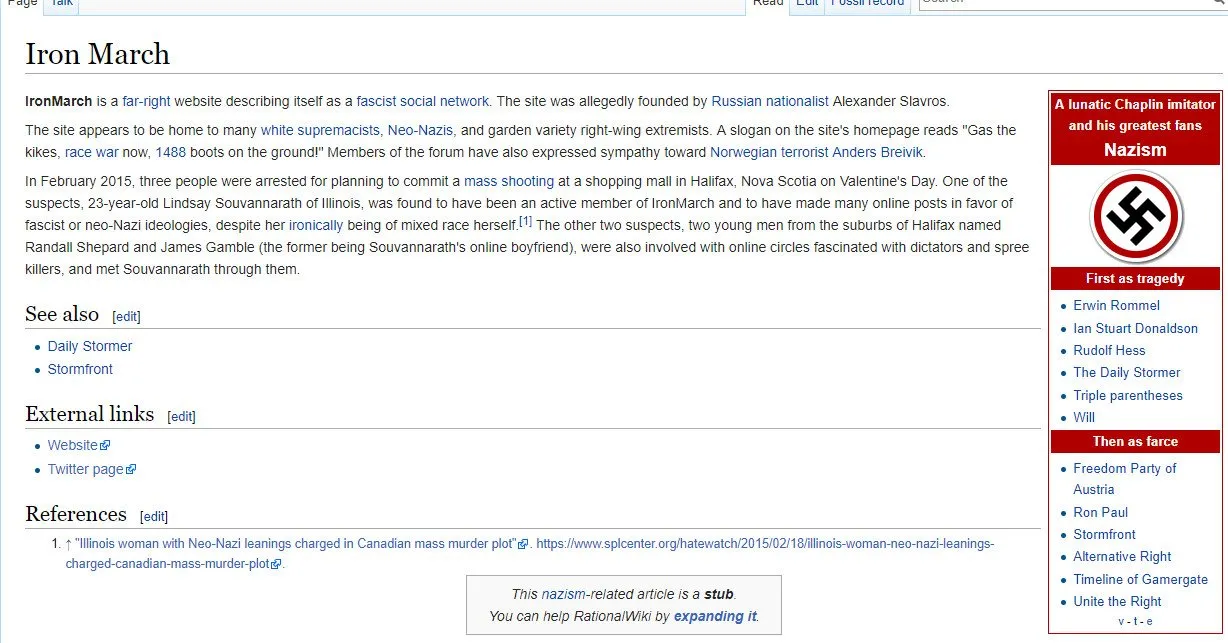
Task: Open external link icon after the citation title
Action: (x=522, y=545)
